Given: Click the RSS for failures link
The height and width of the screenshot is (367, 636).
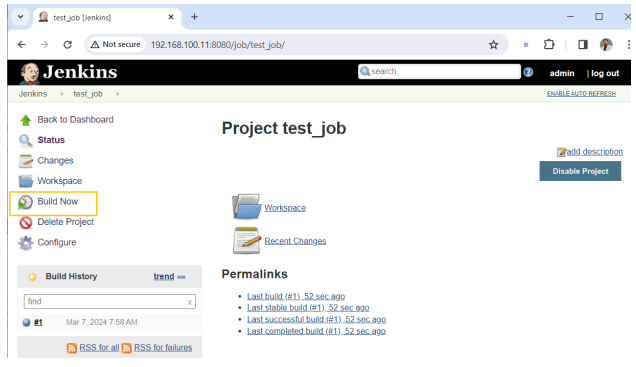Looking at the screenshot, I should pos(163,348).
